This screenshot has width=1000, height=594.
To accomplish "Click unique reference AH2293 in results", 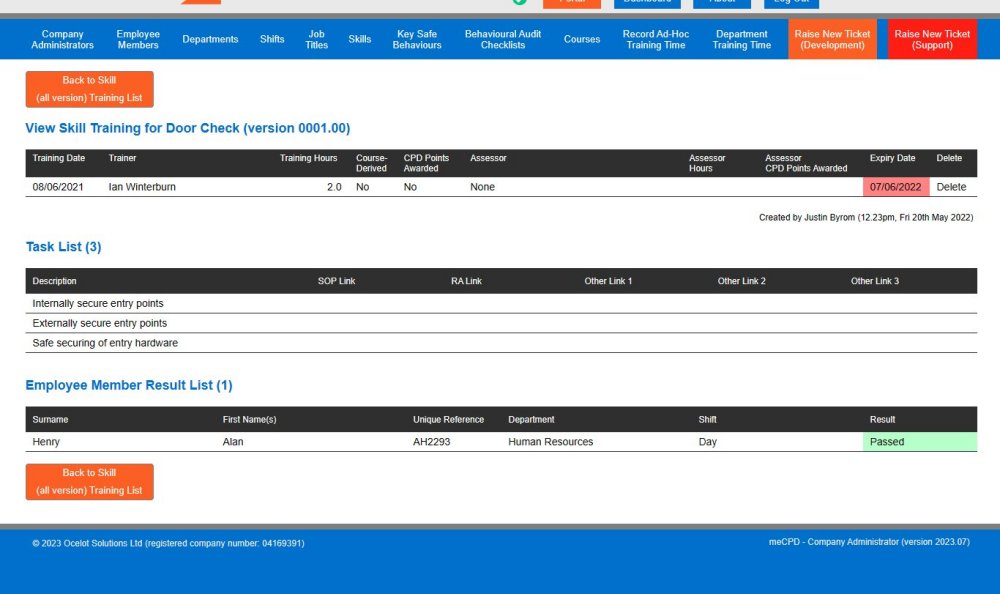I will pyautogui.click(x=431, y=441).
